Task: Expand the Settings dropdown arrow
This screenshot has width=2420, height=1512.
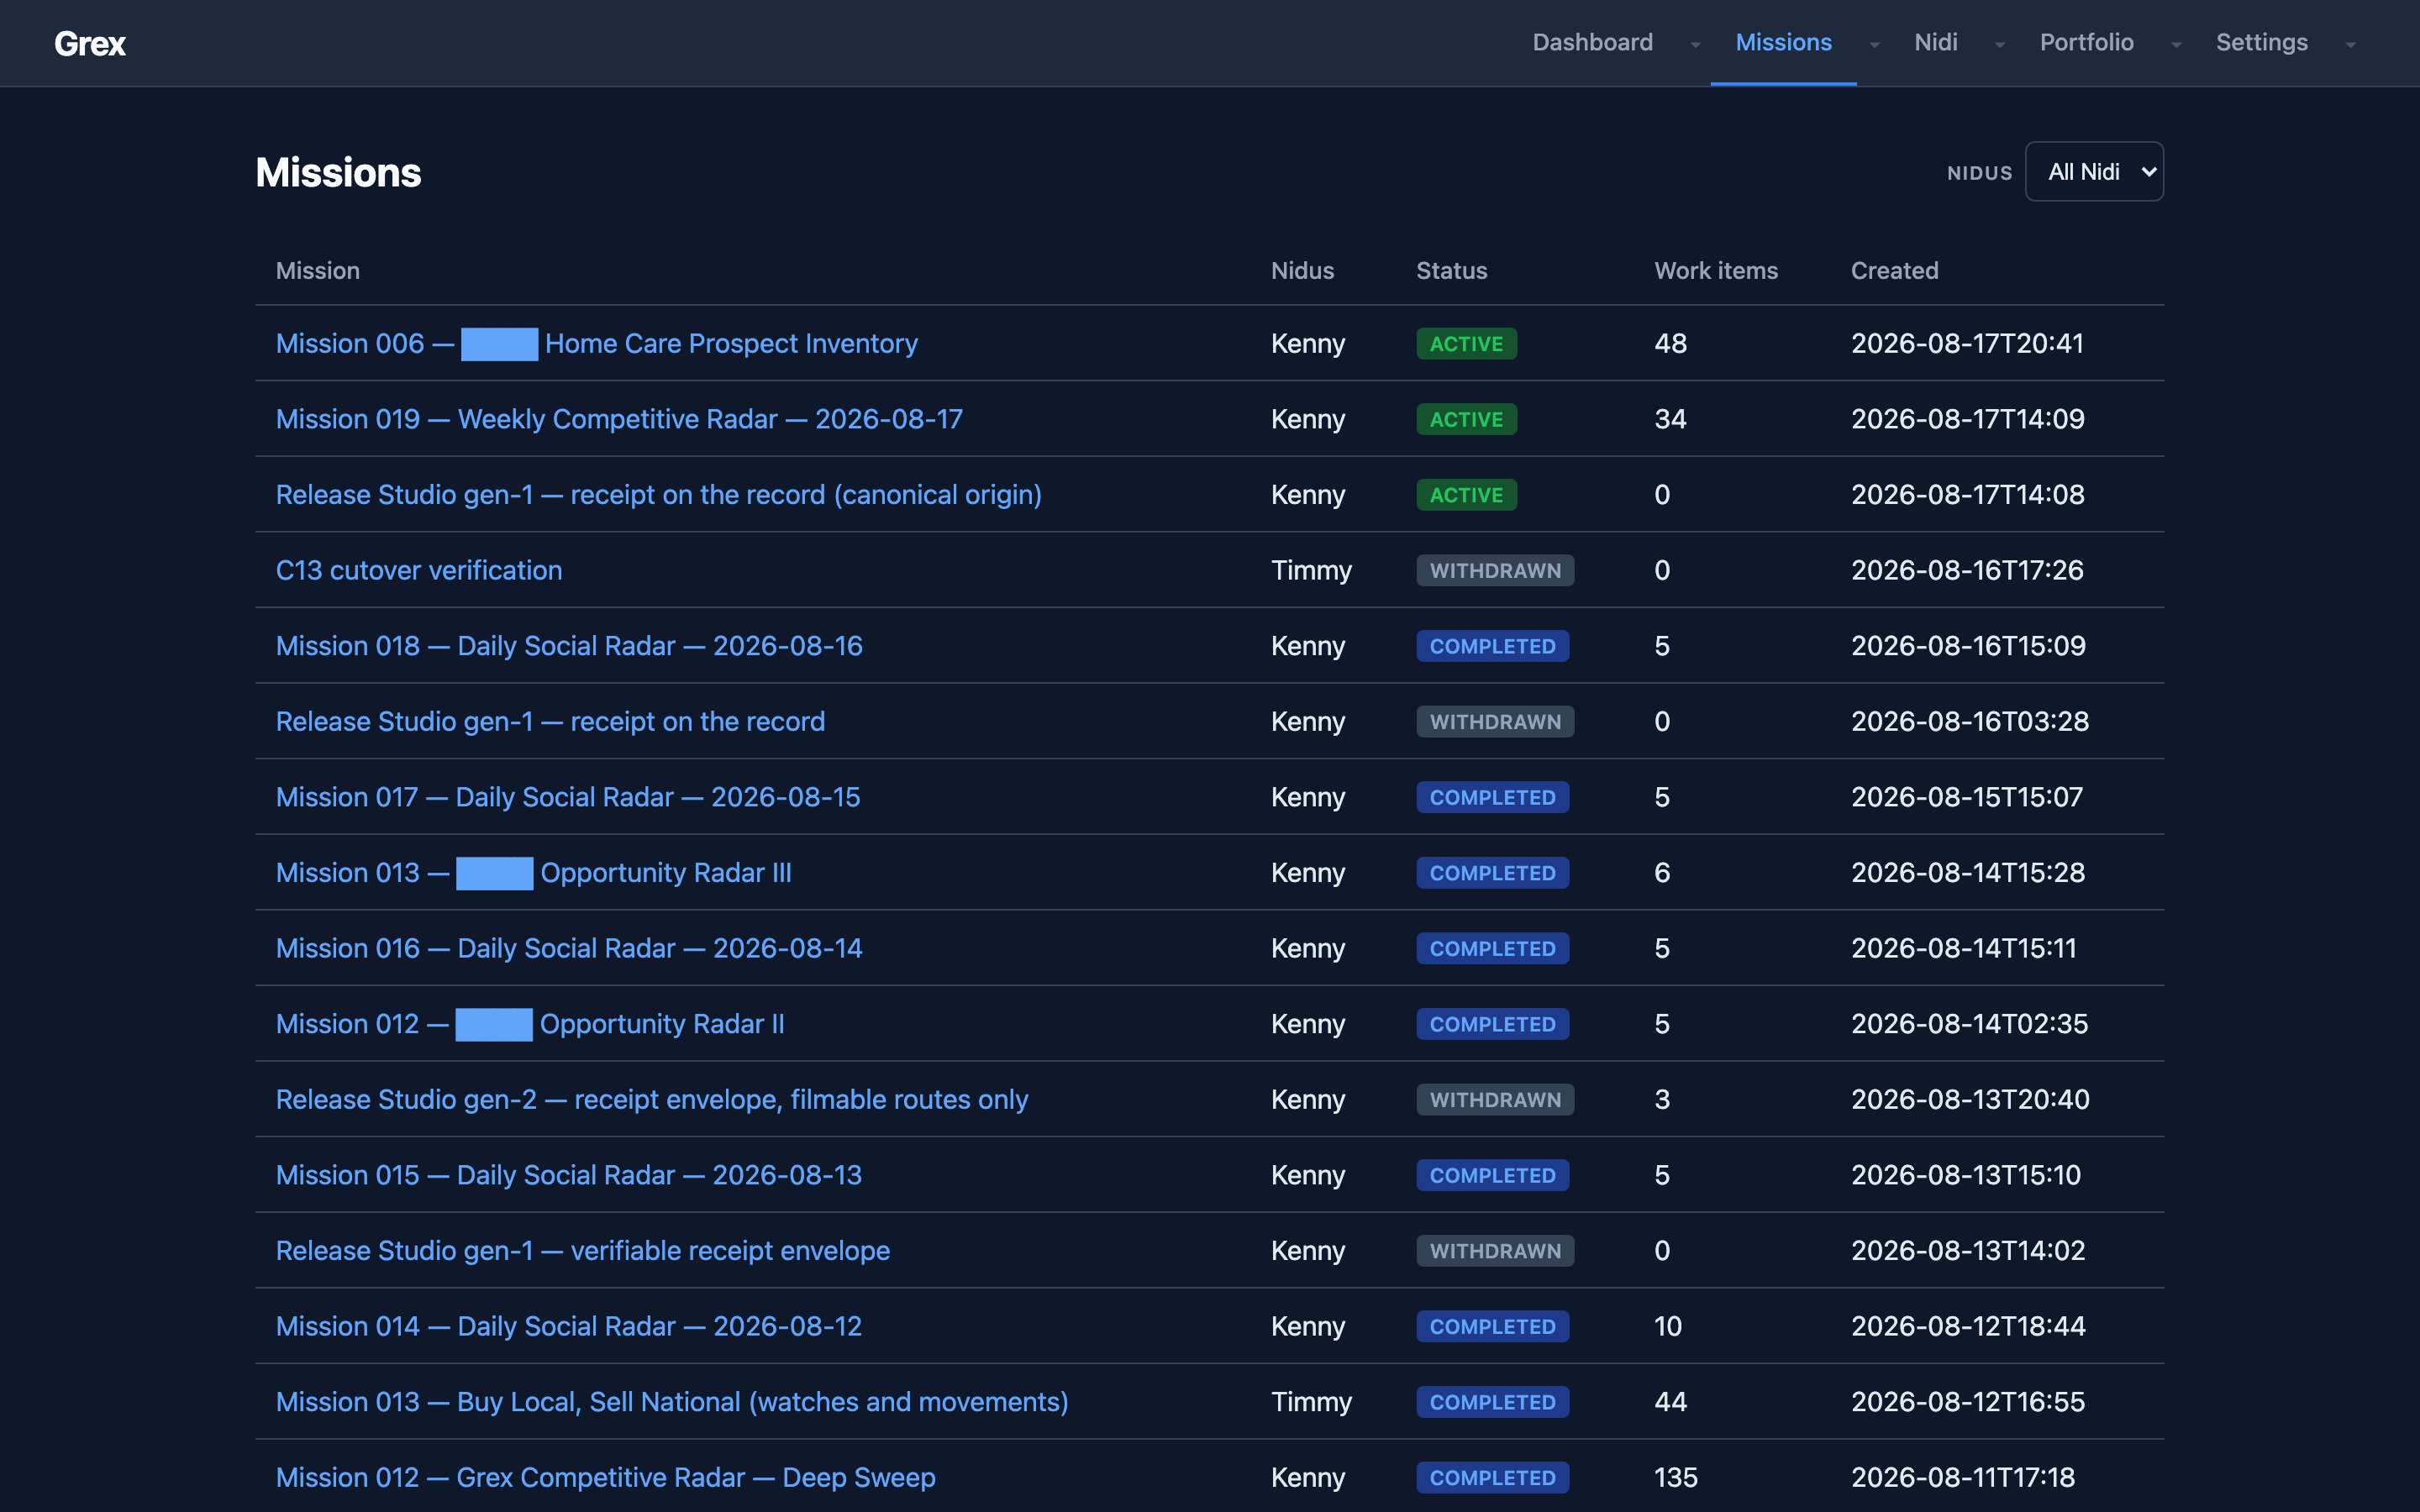Action: pos(2350,44)
